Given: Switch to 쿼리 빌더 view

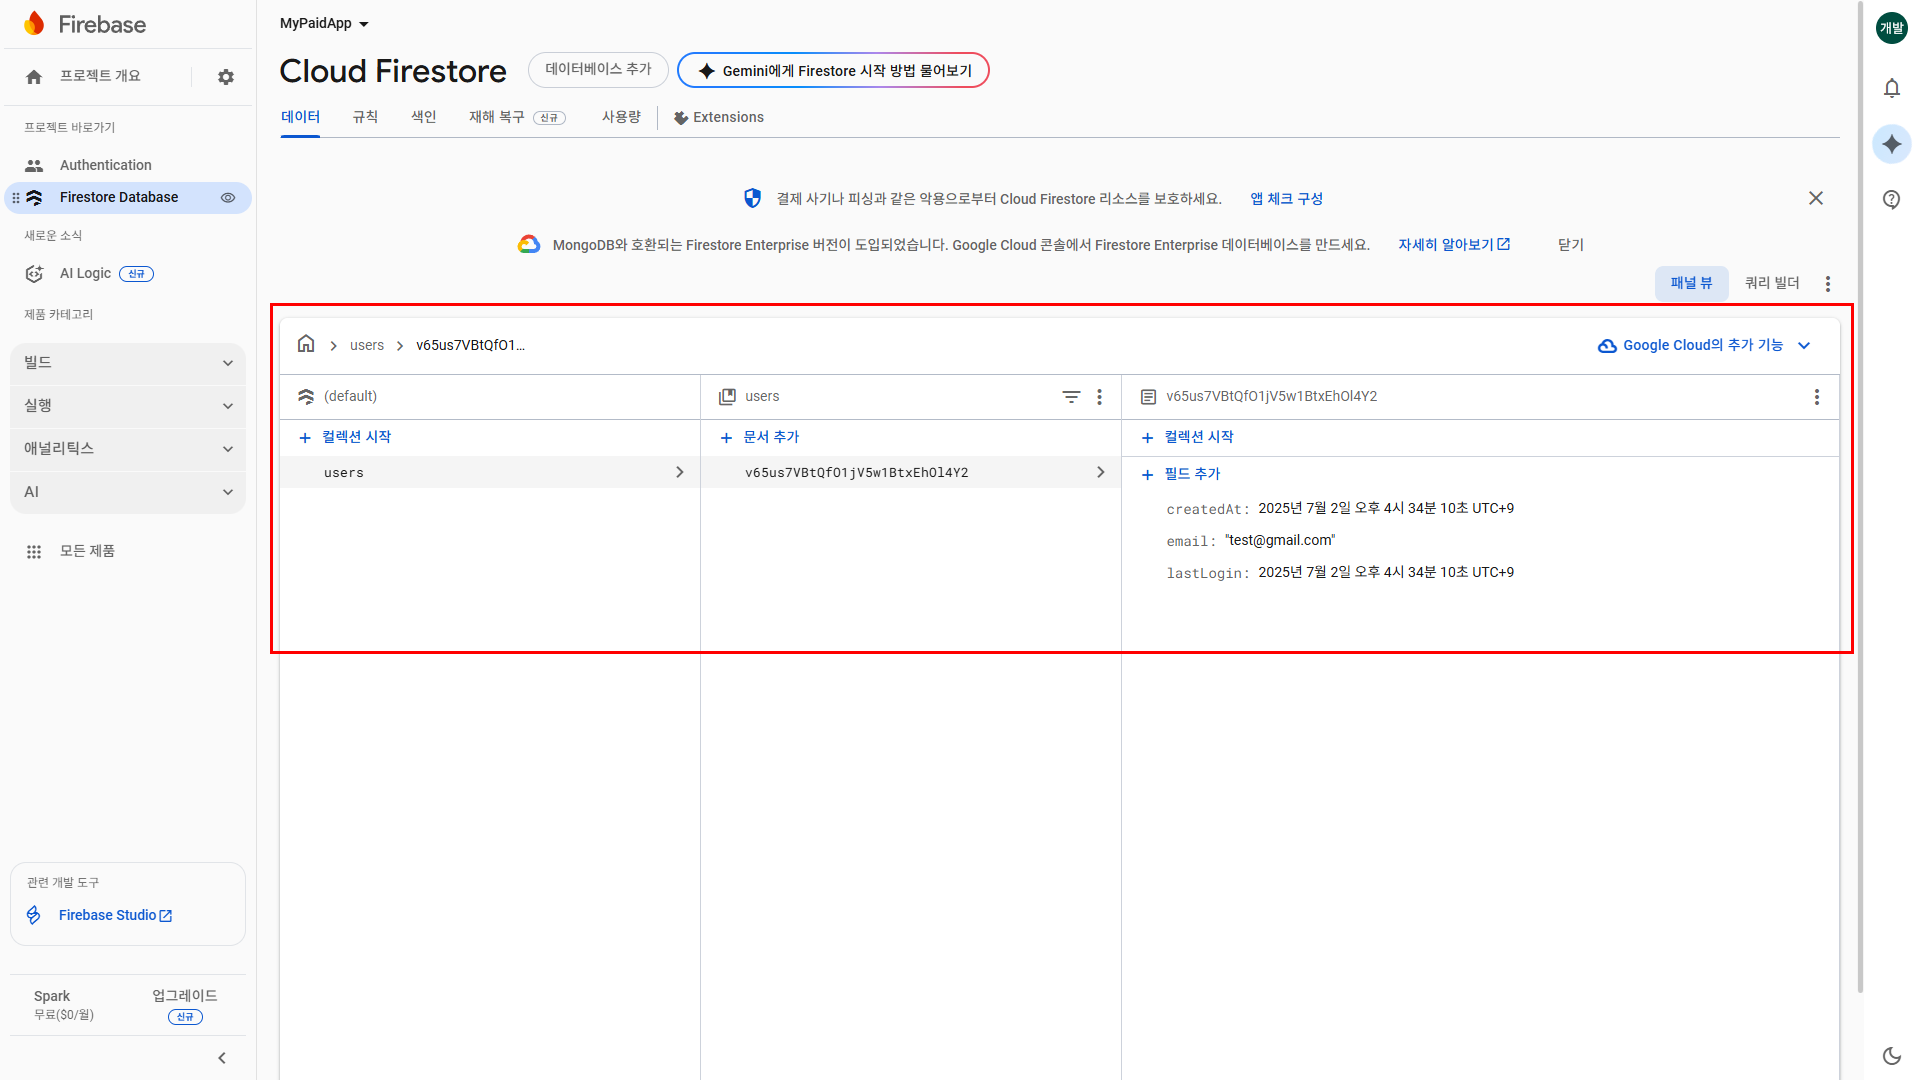Looking at the screenshot, I should pos(1771,283).
